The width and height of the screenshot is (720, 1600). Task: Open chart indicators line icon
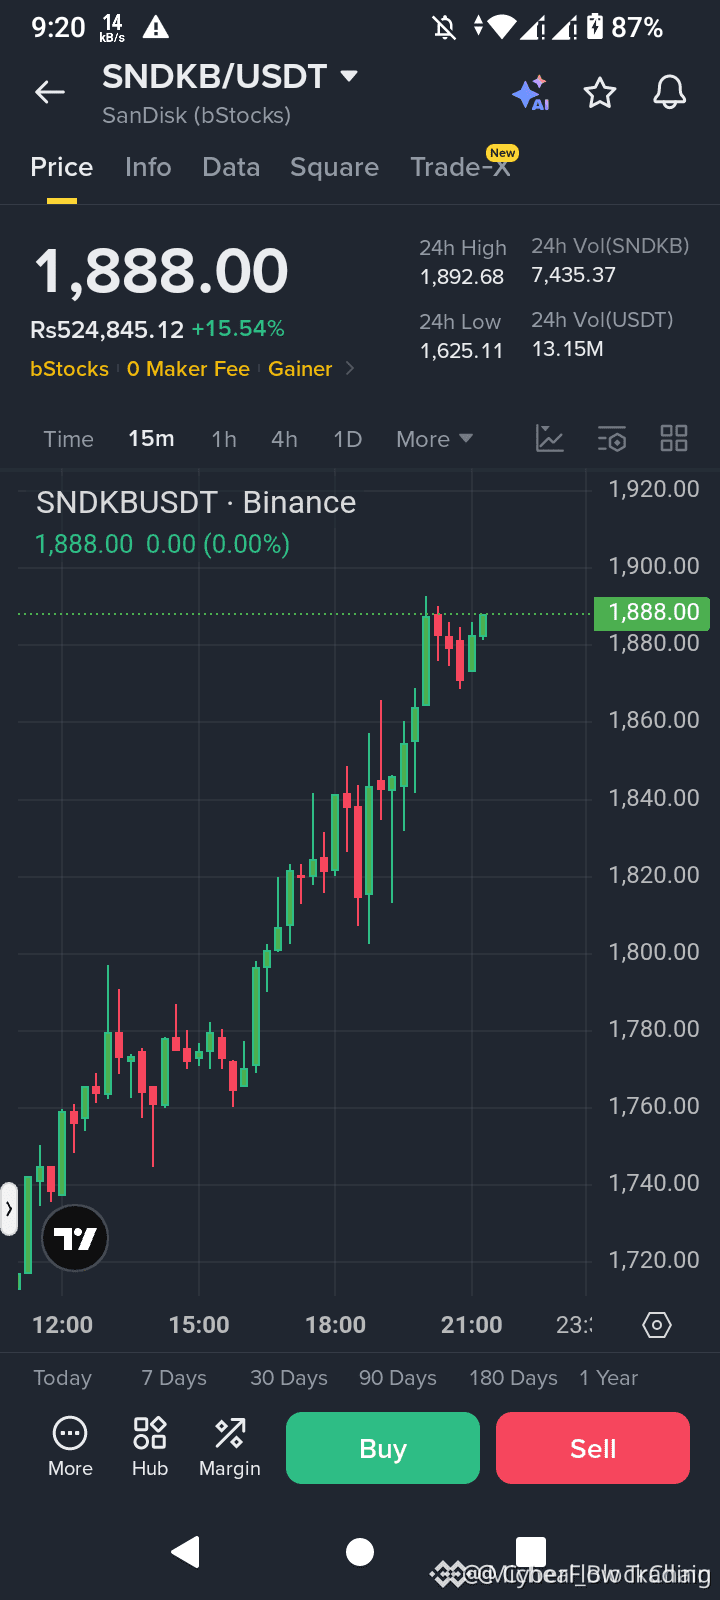click(550, 438)
